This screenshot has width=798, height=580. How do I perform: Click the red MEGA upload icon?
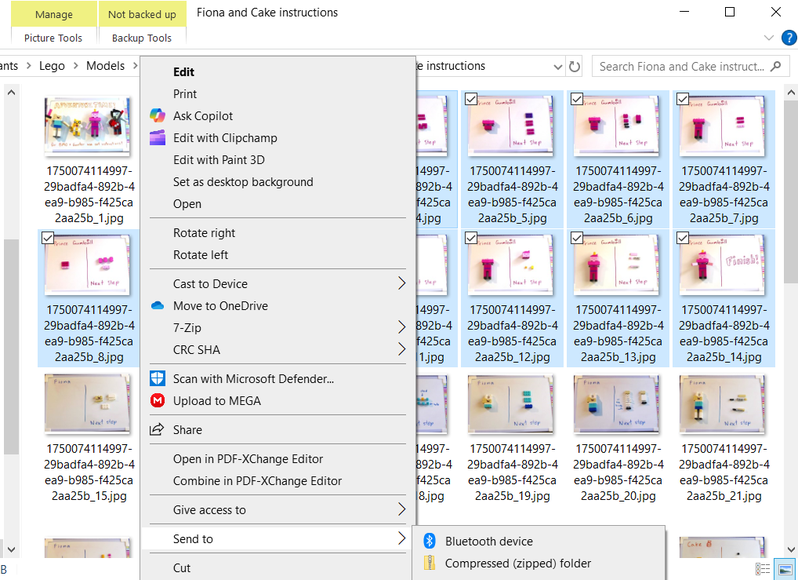[x=157, y=401]
